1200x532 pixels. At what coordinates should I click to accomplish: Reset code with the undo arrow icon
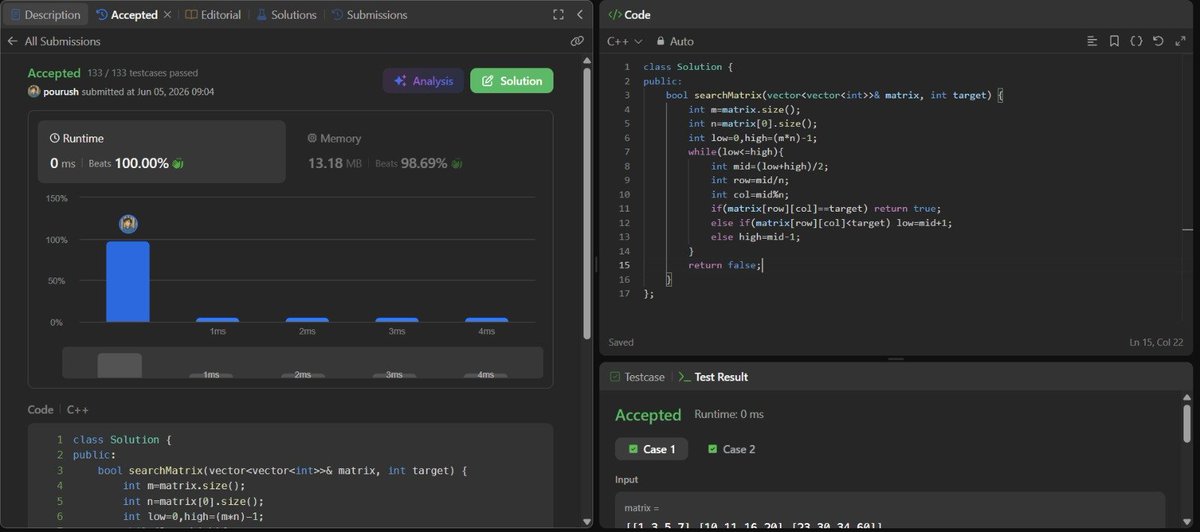[1158, 41]
